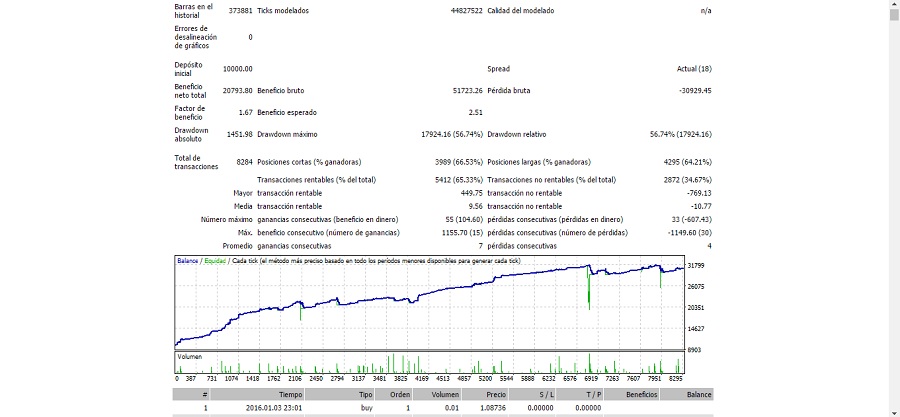Click the 20793.80 net profit value
This screenshot has width=900, height=417.
236,91
